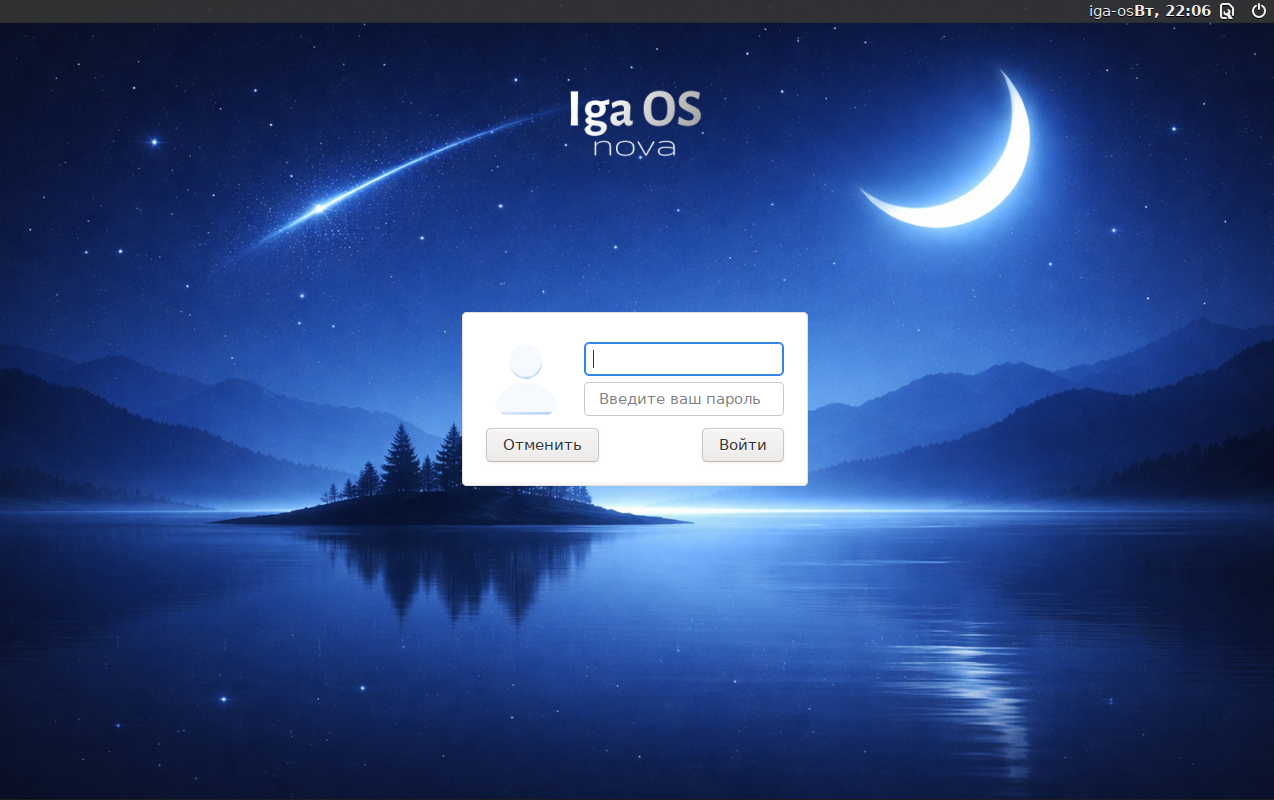The height and width of the screenshot is (800, 1274).
Task: Click the iga-os hostname label
Action: pyautogui.click(x=1110, y=12)
